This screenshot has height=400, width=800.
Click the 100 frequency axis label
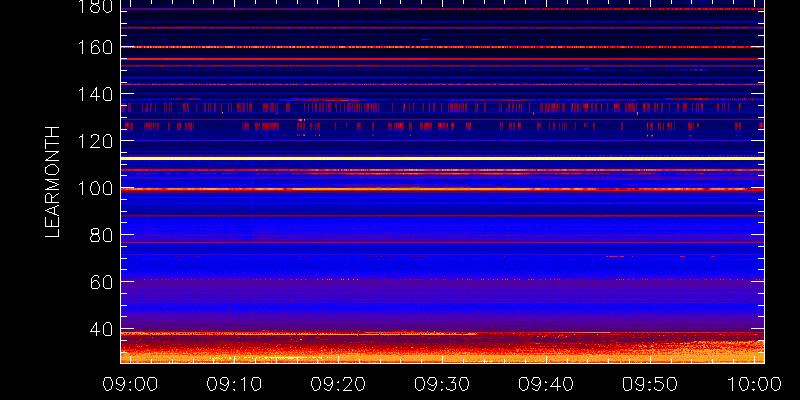pyautogui.click(x=96, y=189)
